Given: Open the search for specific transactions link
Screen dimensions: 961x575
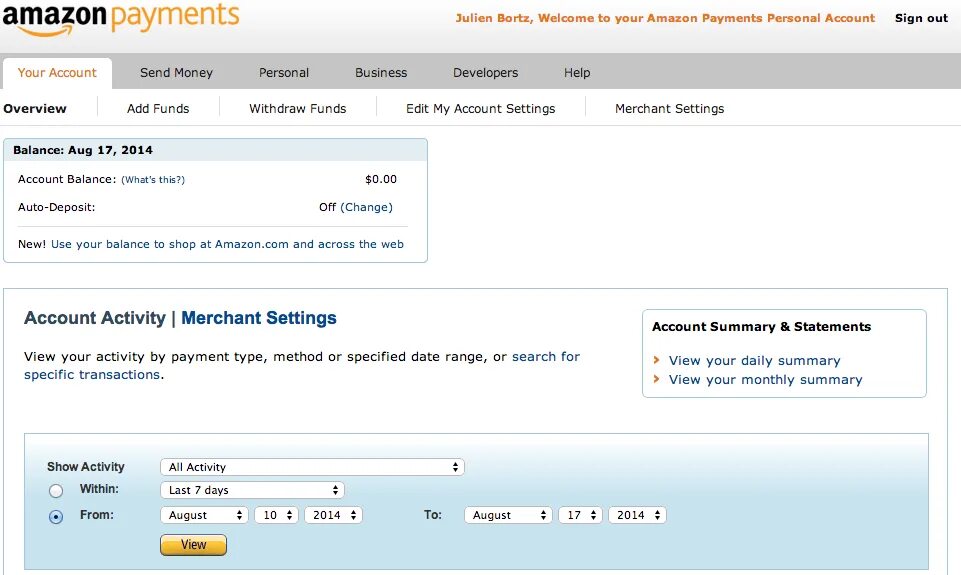Looking at the screenshot, I should coord(302,365).
